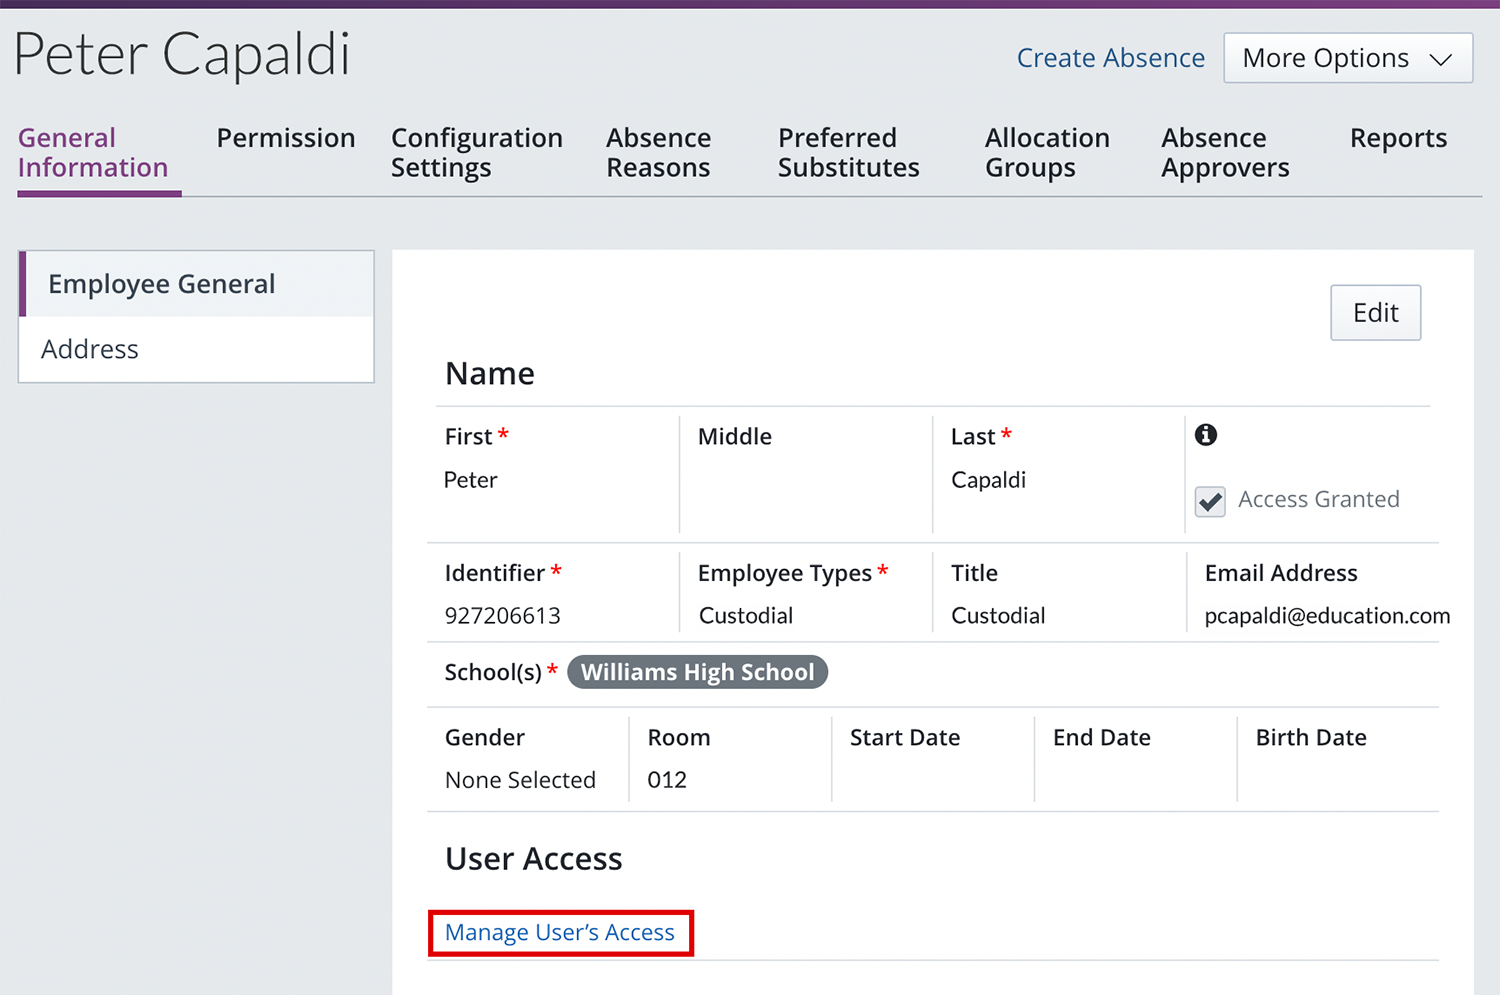Click the Williams High School tag
This screenshot has height=995, width=1500.
[698, 672]
